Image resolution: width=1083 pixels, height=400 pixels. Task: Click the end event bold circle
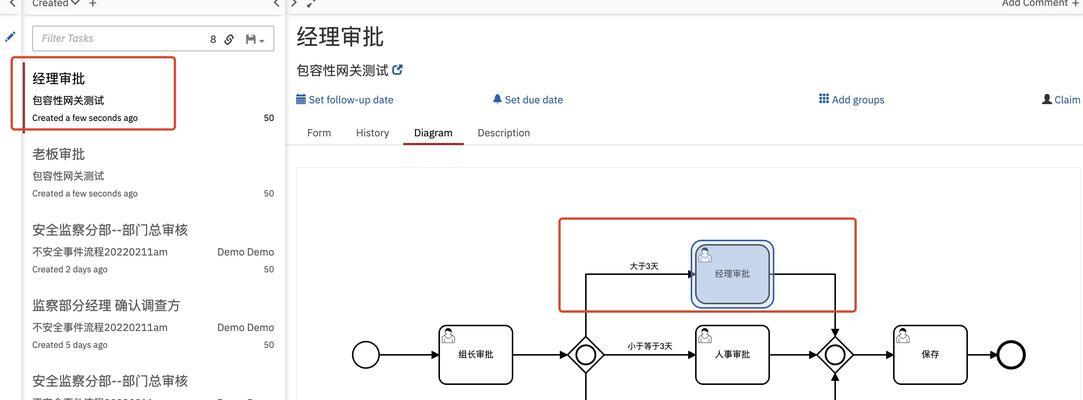coord(1011,355)
